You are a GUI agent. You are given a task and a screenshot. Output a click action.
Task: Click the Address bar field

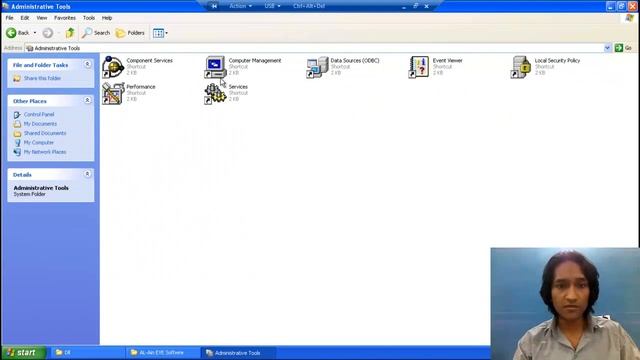coord(314,48)
